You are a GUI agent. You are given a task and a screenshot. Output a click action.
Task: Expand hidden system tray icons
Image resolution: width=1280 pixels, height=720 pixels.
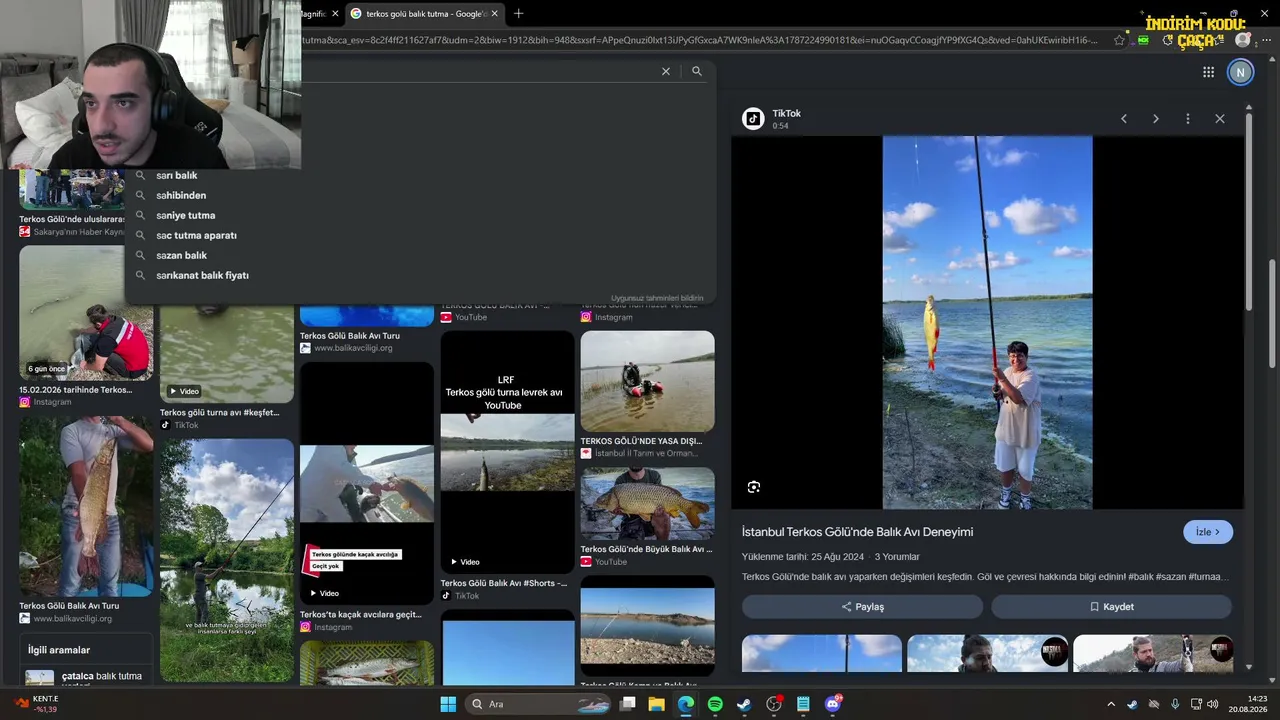pyautogui.click(x=1111, y=704)
